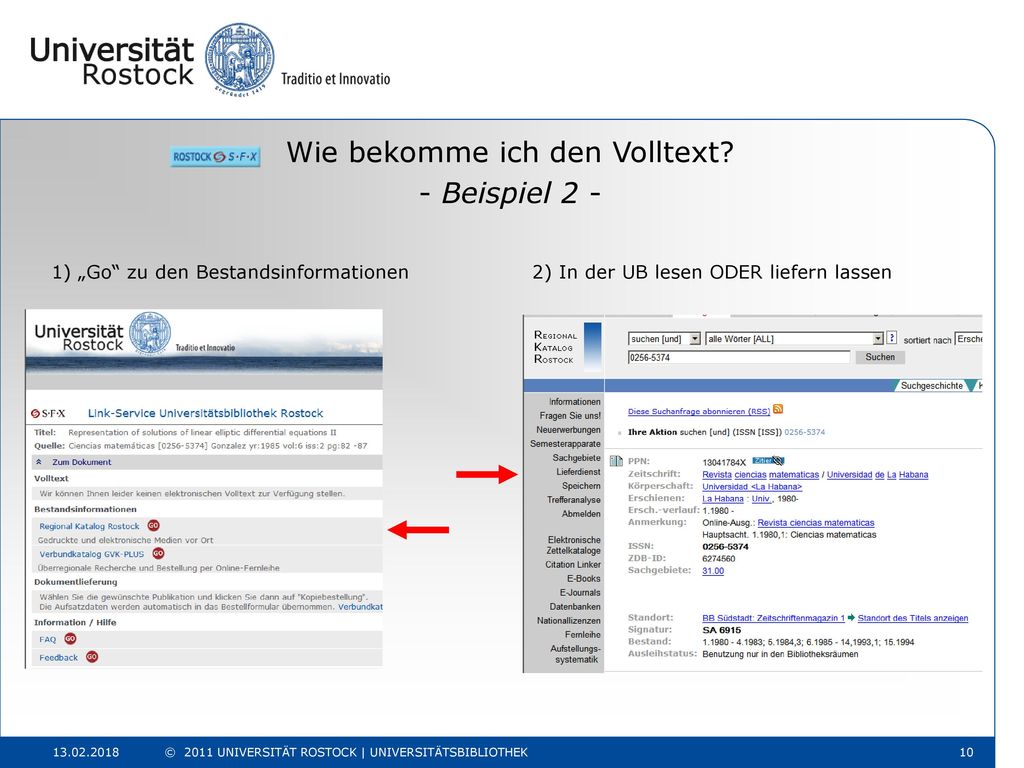The height and width of the screenshot is (768, 1024).
Task: Click the GO icon beside Verbundkatalog GVK-PLUS
Action: tap(158, 554)
